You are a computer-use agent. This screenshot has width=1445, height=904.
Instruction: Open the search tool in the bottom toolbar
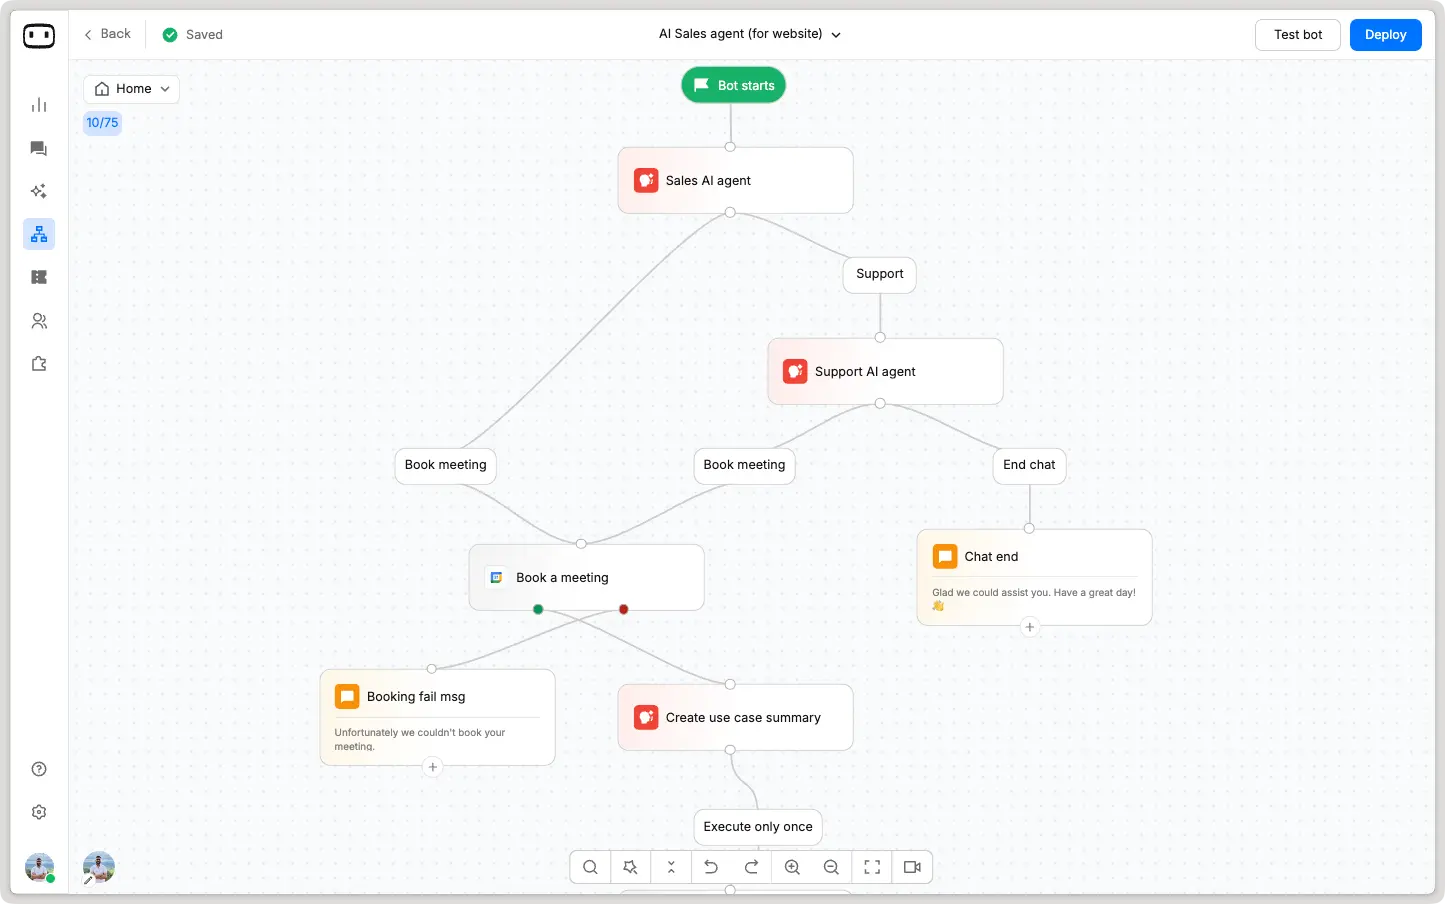tap(589, 867)
